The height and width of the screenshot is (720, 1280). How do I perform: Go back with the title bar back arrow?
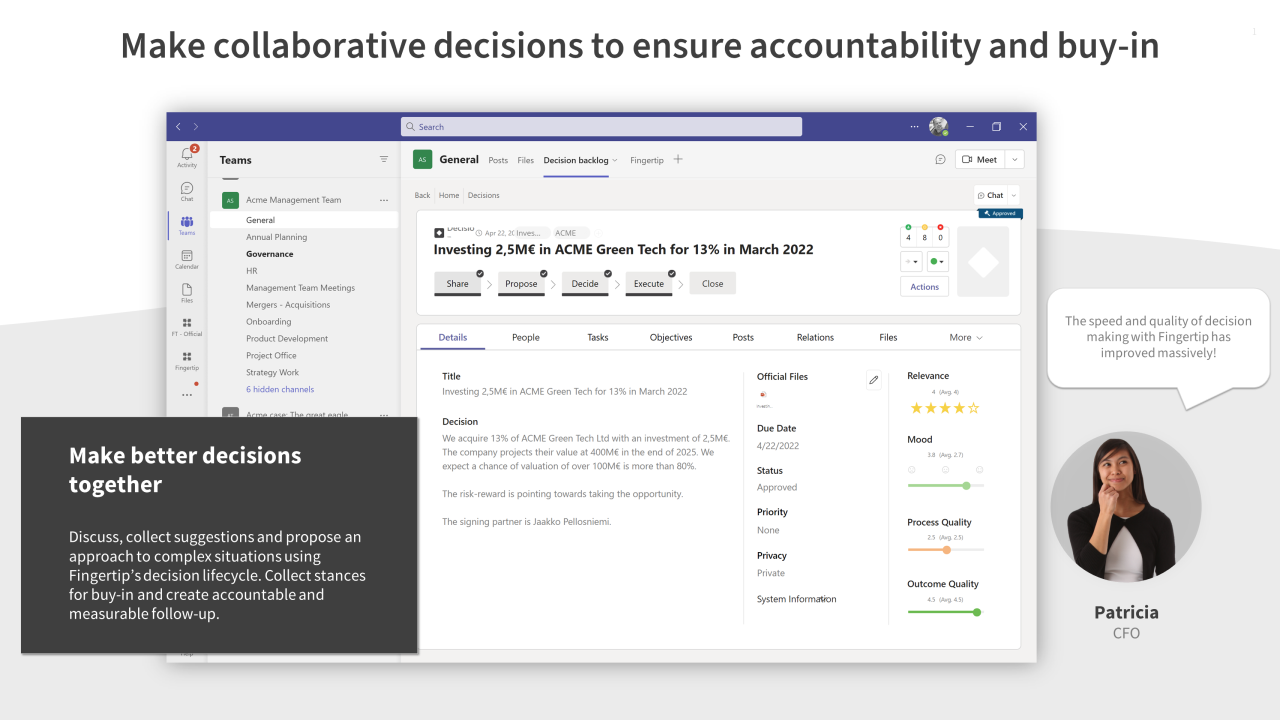click(179, 127)
